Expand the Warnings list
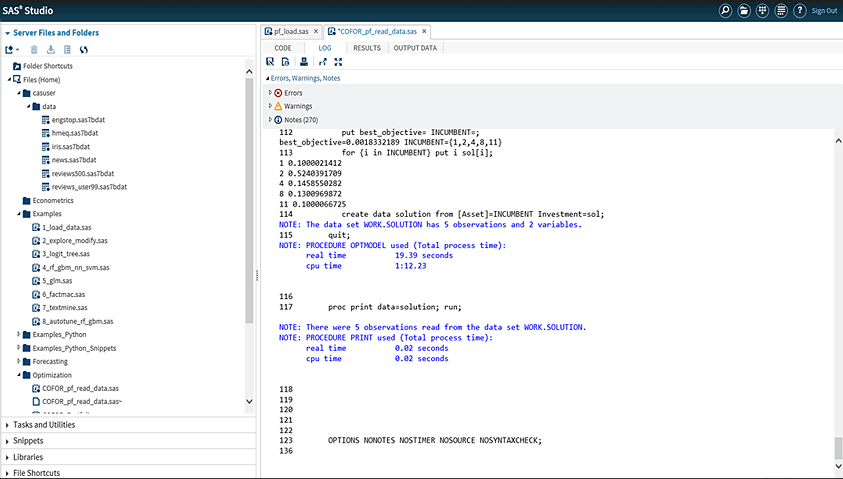This screenshot has height=479, width=843. 270,106
